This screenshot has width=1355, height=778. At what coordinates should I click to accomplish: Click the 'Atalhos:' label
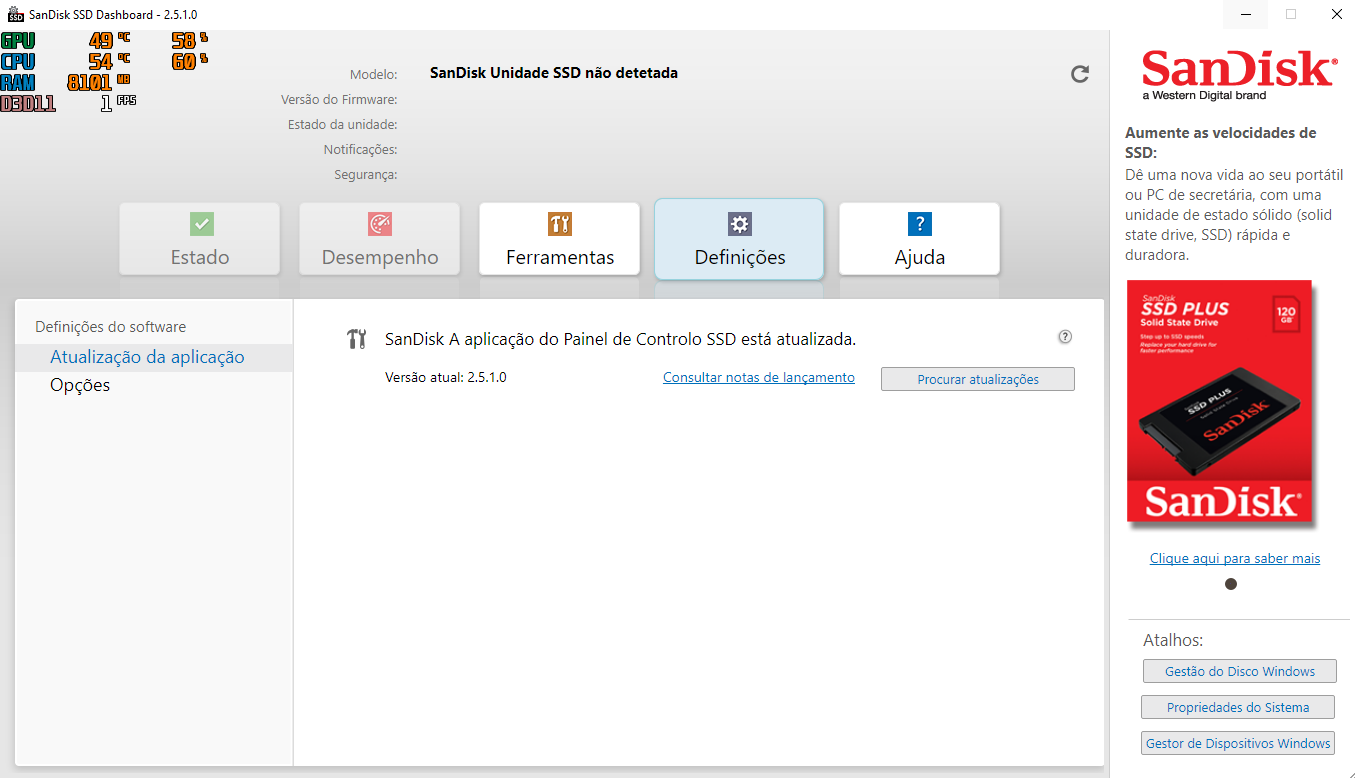point(1173,640)
